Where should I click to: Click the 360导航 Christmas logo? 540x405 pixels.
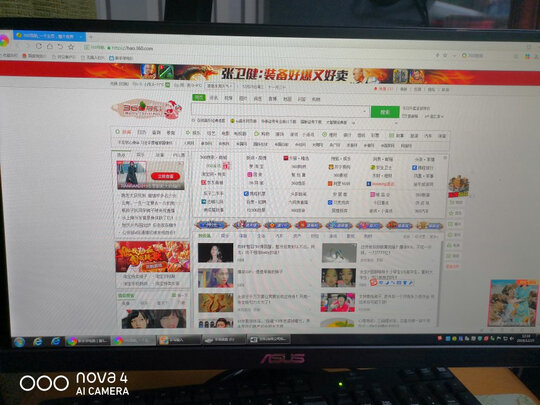[x=147, y=109]
